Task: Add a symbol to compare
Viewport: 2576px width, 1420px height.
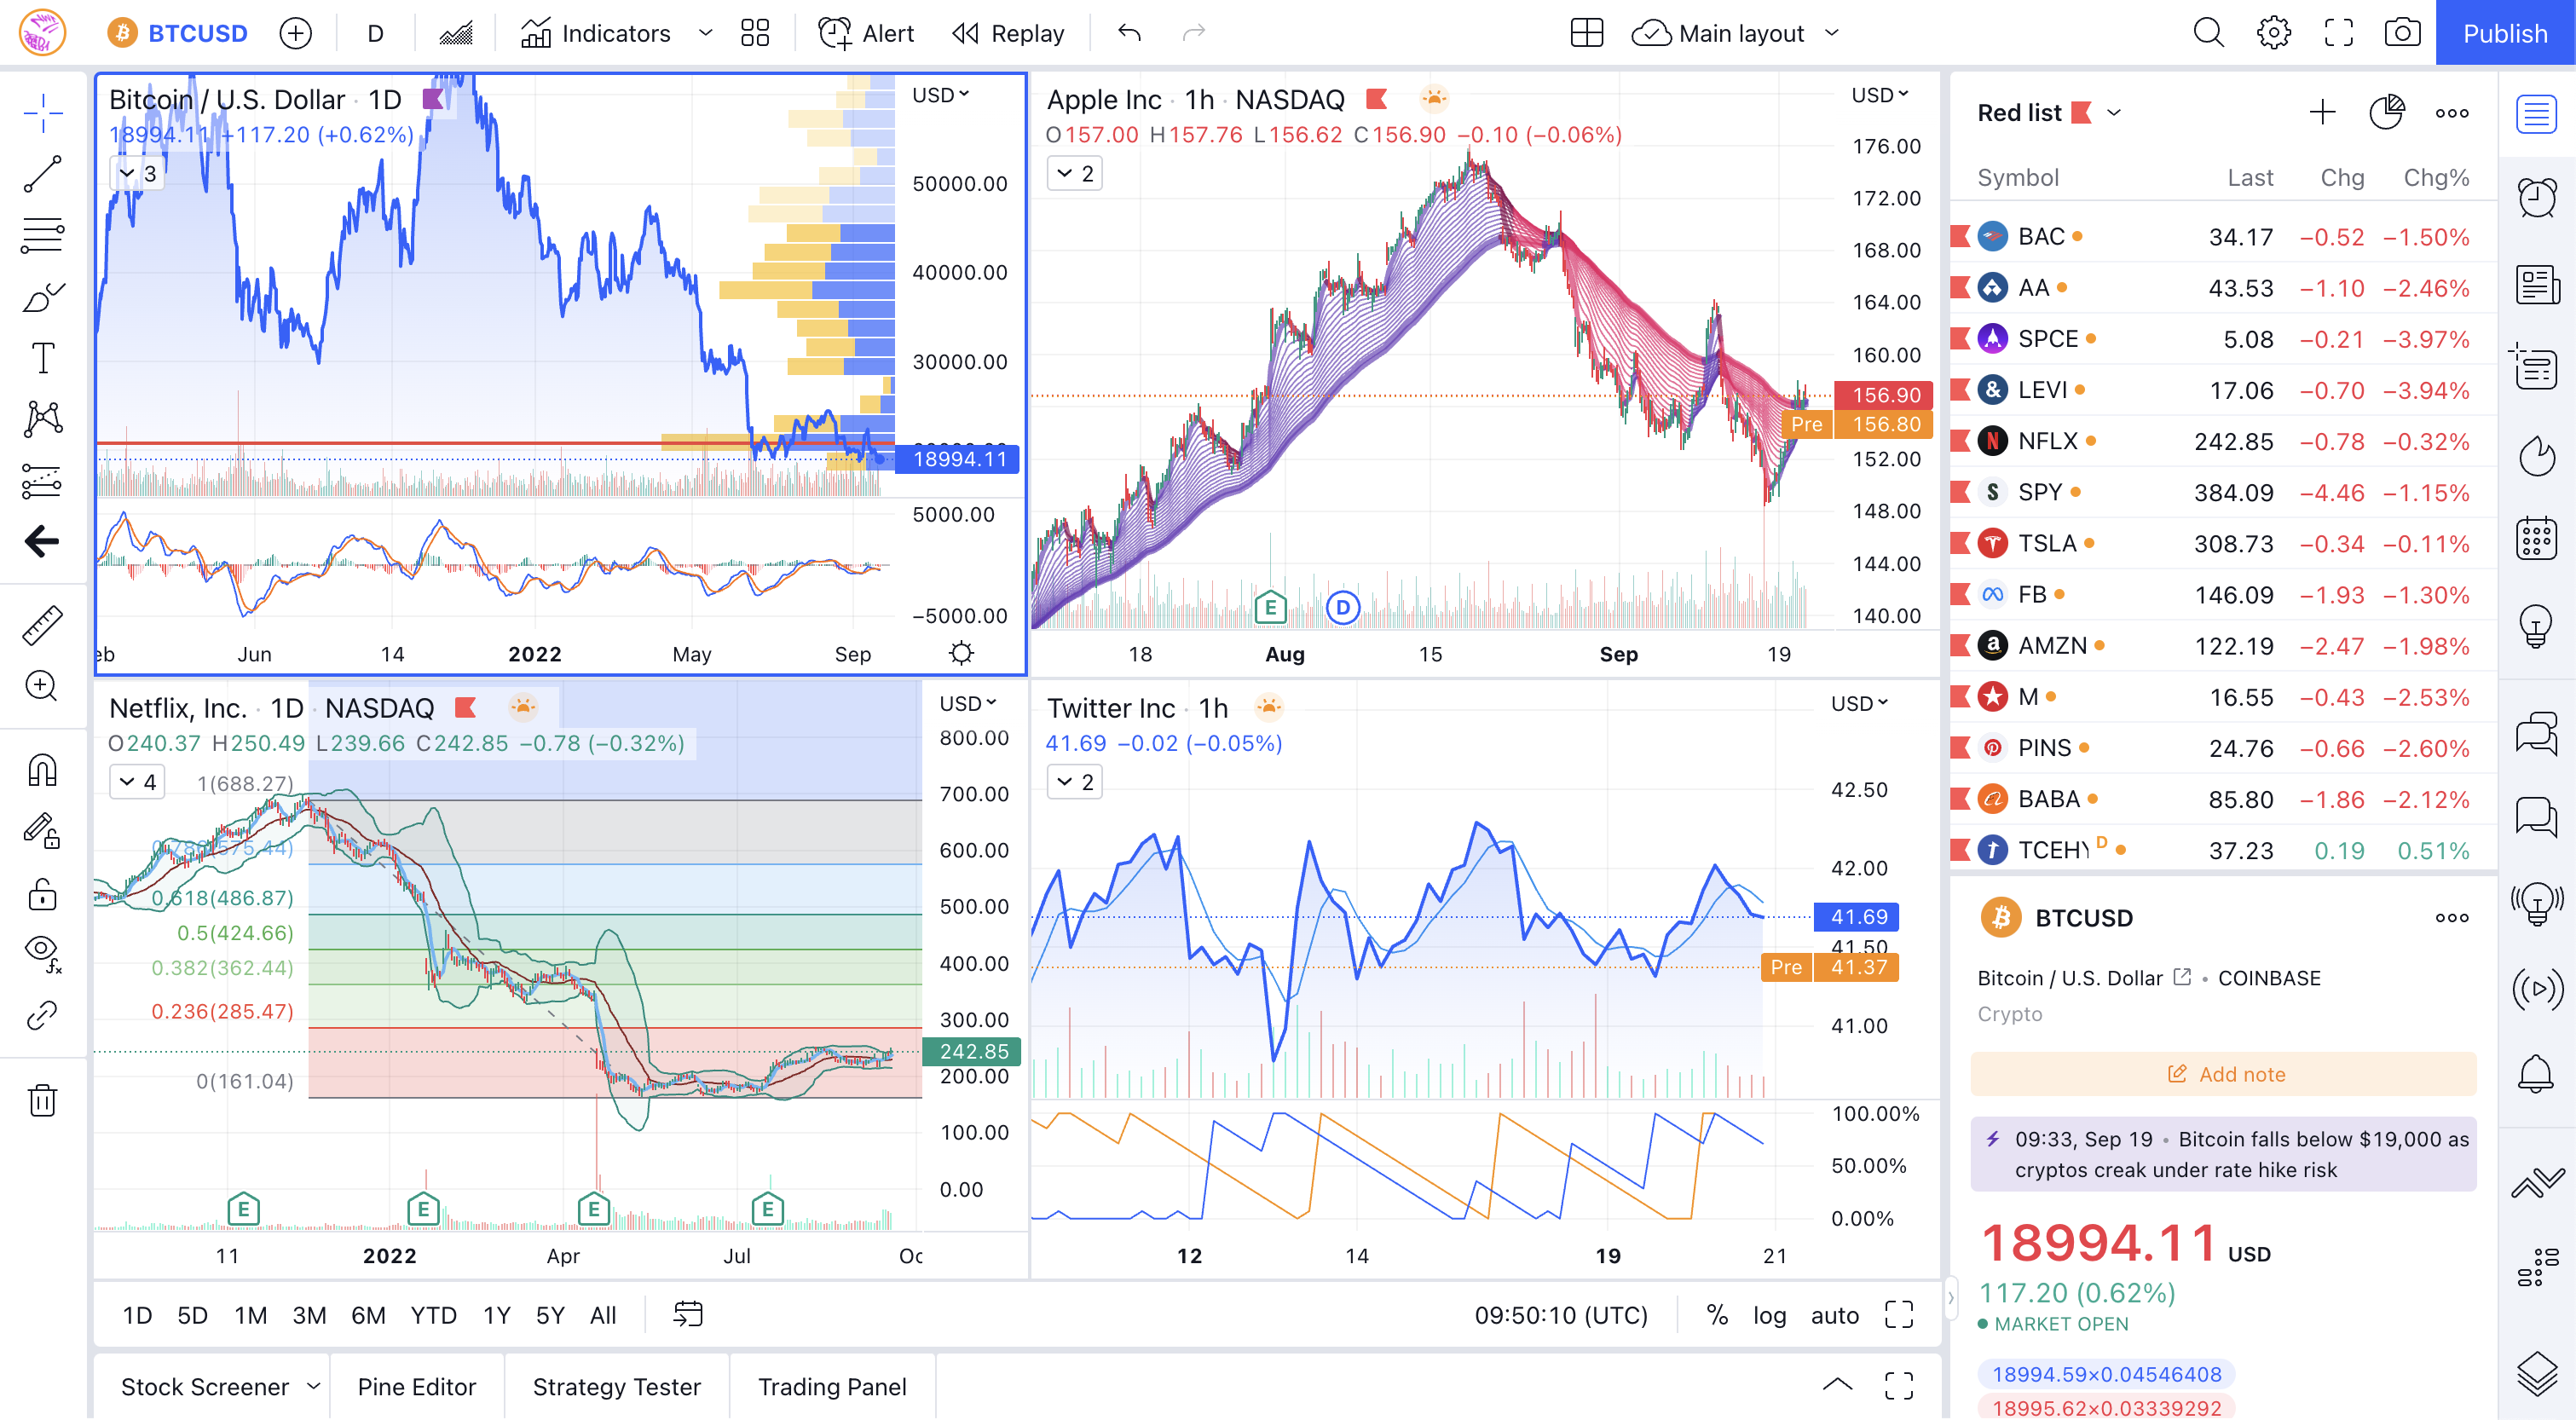Action: [x=295, y=34]
